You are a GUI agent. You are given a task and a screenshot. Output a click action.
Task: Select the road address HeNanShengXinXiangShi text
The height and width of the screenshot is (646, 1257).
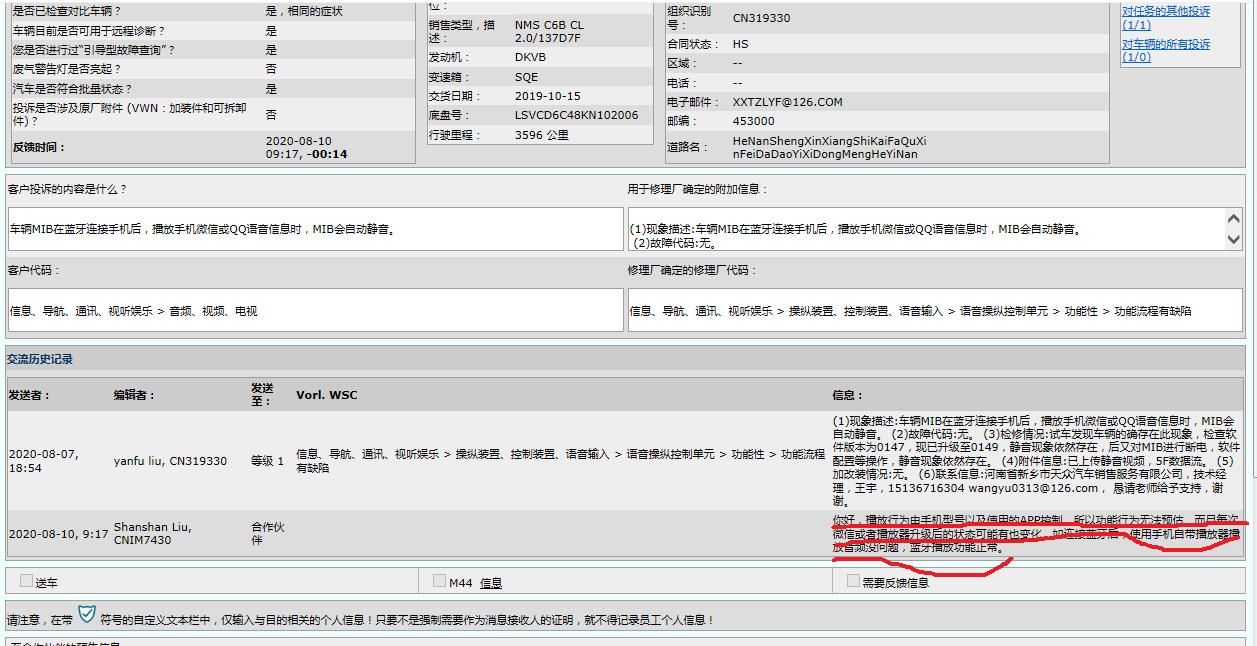(829, 148)
